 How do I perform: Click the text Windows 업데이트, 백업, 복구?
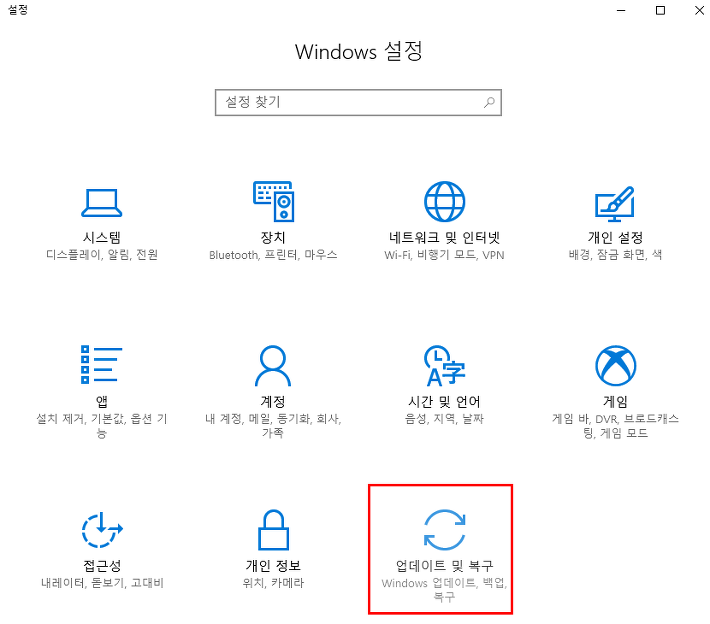pyautogui.click(x=444, y=590)
